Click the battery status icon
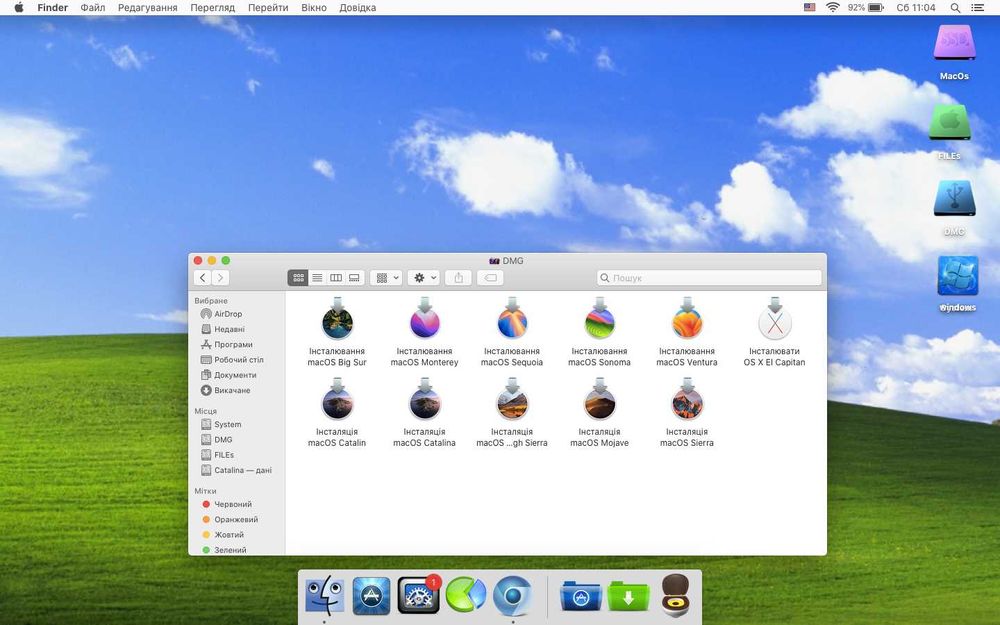 [876, 8]
